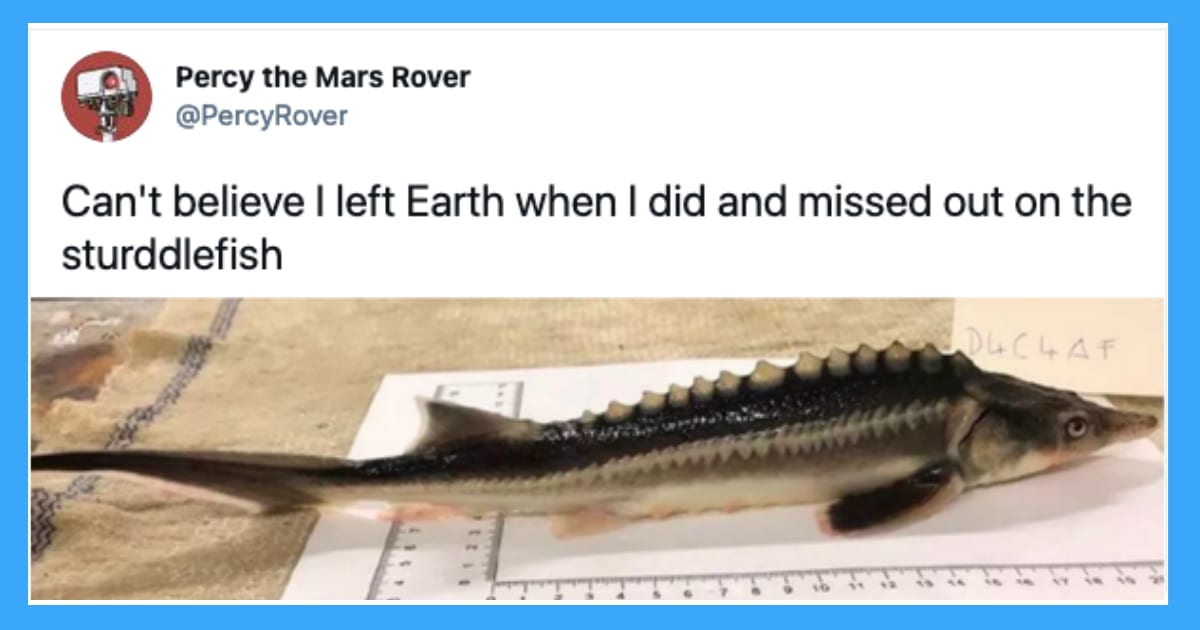The image size is (1200, 630).
Task: Click the number 10 on the ruler
Action: pos(819,590)
